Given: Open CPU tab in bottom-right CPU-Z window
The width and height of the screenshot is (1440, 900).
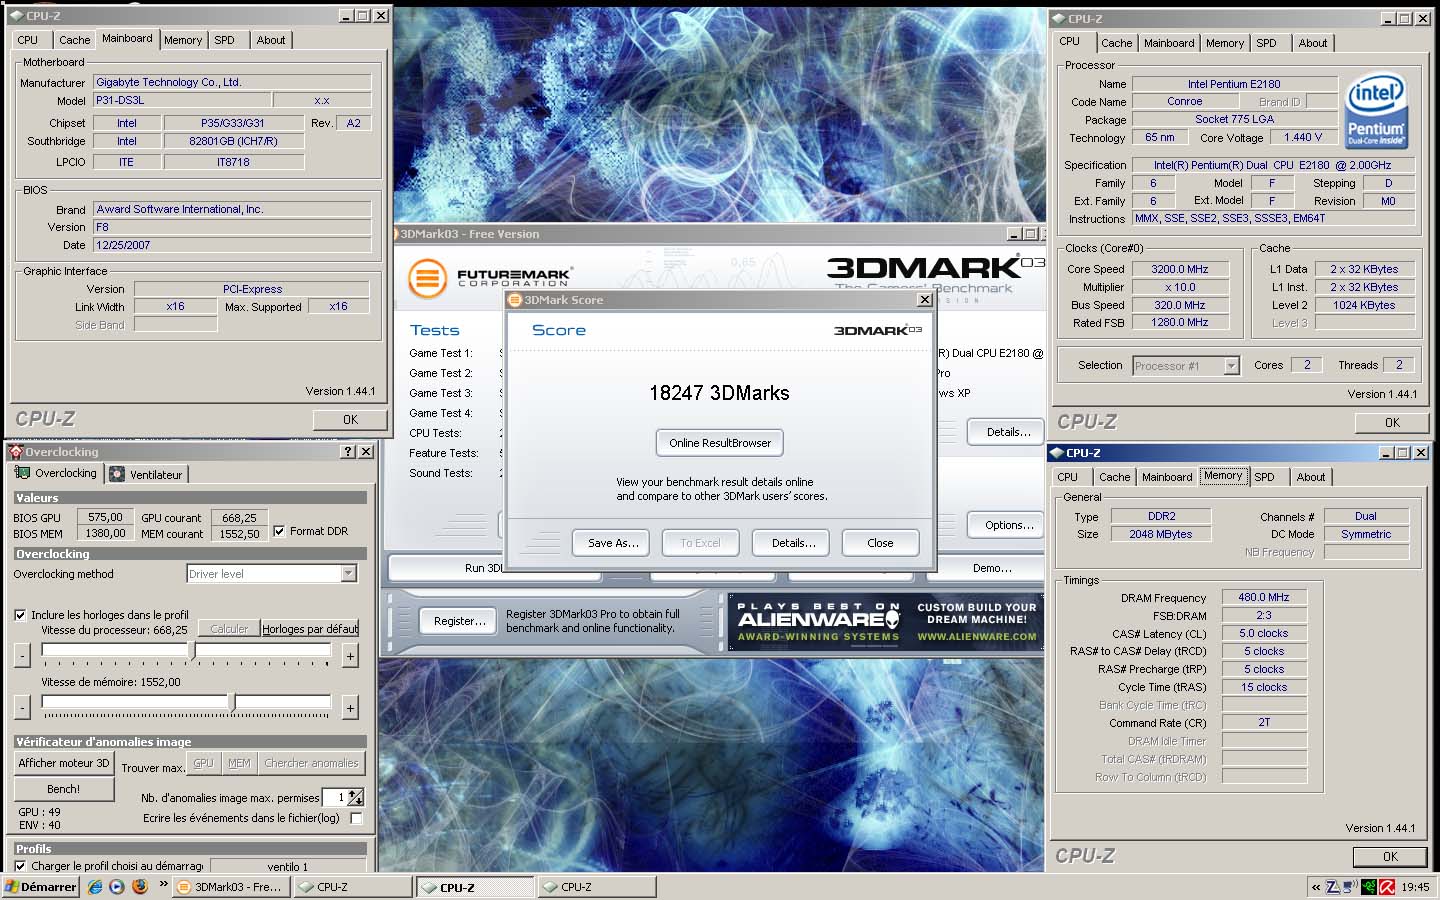Looking at the screenshot, I should (x=1067, y=477).
